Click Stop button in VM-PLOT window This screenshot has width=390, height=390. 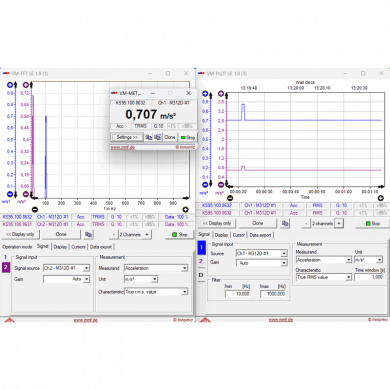click(373, 223)
